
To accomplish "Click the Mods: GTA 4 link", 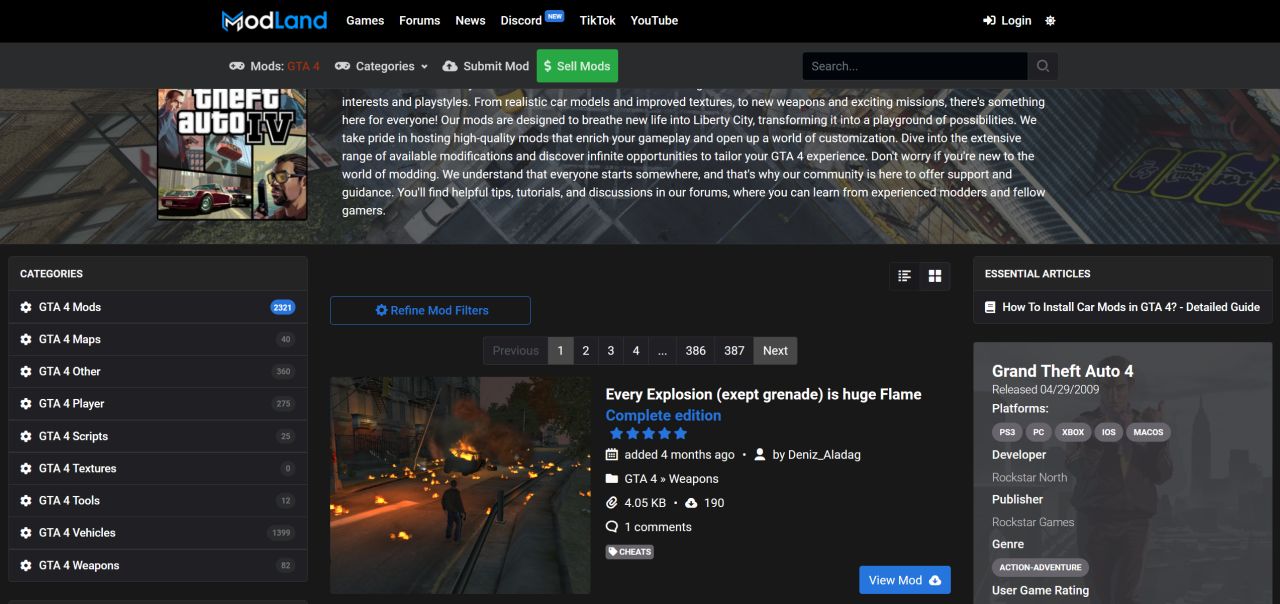I will [274, 66].
